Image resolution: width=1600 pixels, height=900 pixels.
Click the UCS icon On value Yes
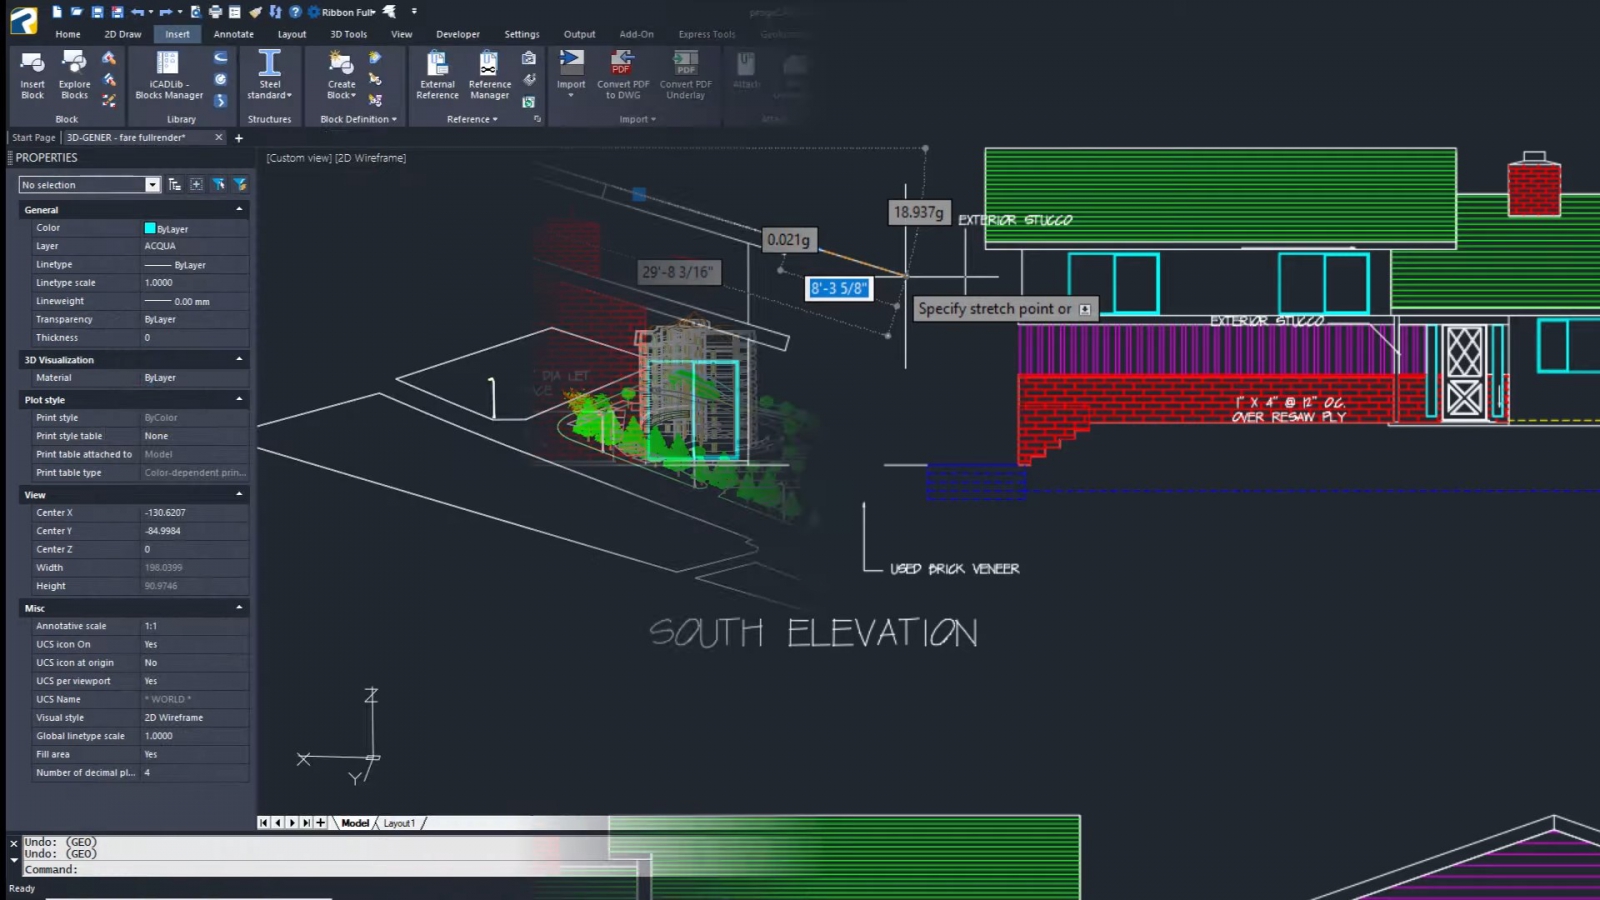tap(151, 645)
